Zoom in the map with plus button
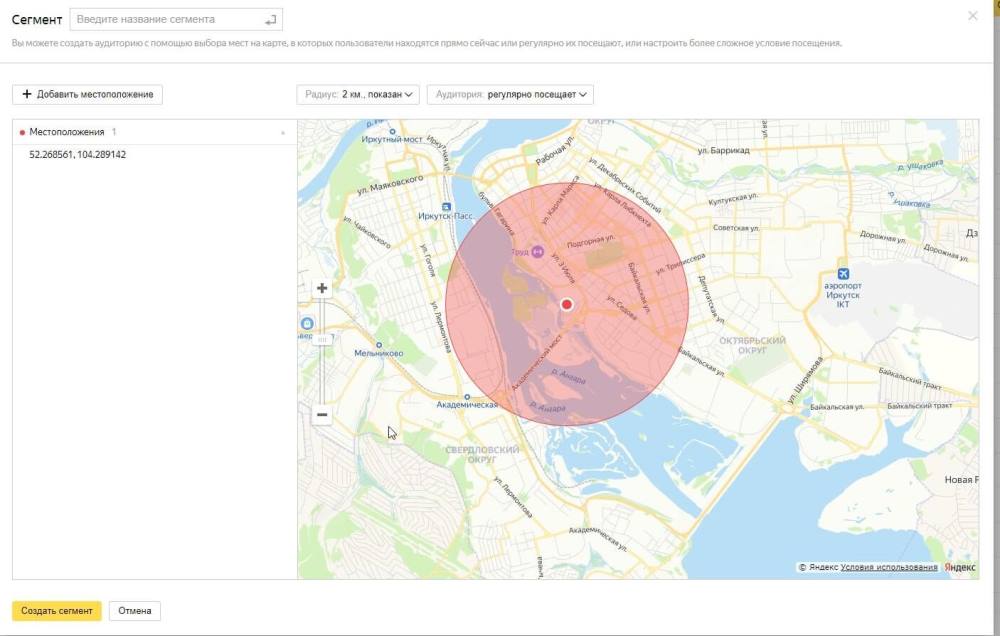Screen dimensions: 1000x636 (322, 288)
